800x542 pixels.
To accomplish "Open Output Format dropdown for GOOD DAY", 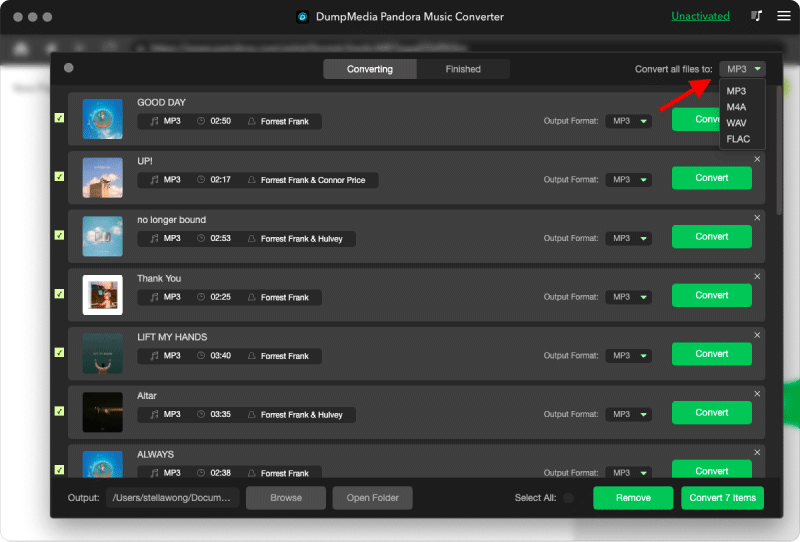I will coord(629,121).
